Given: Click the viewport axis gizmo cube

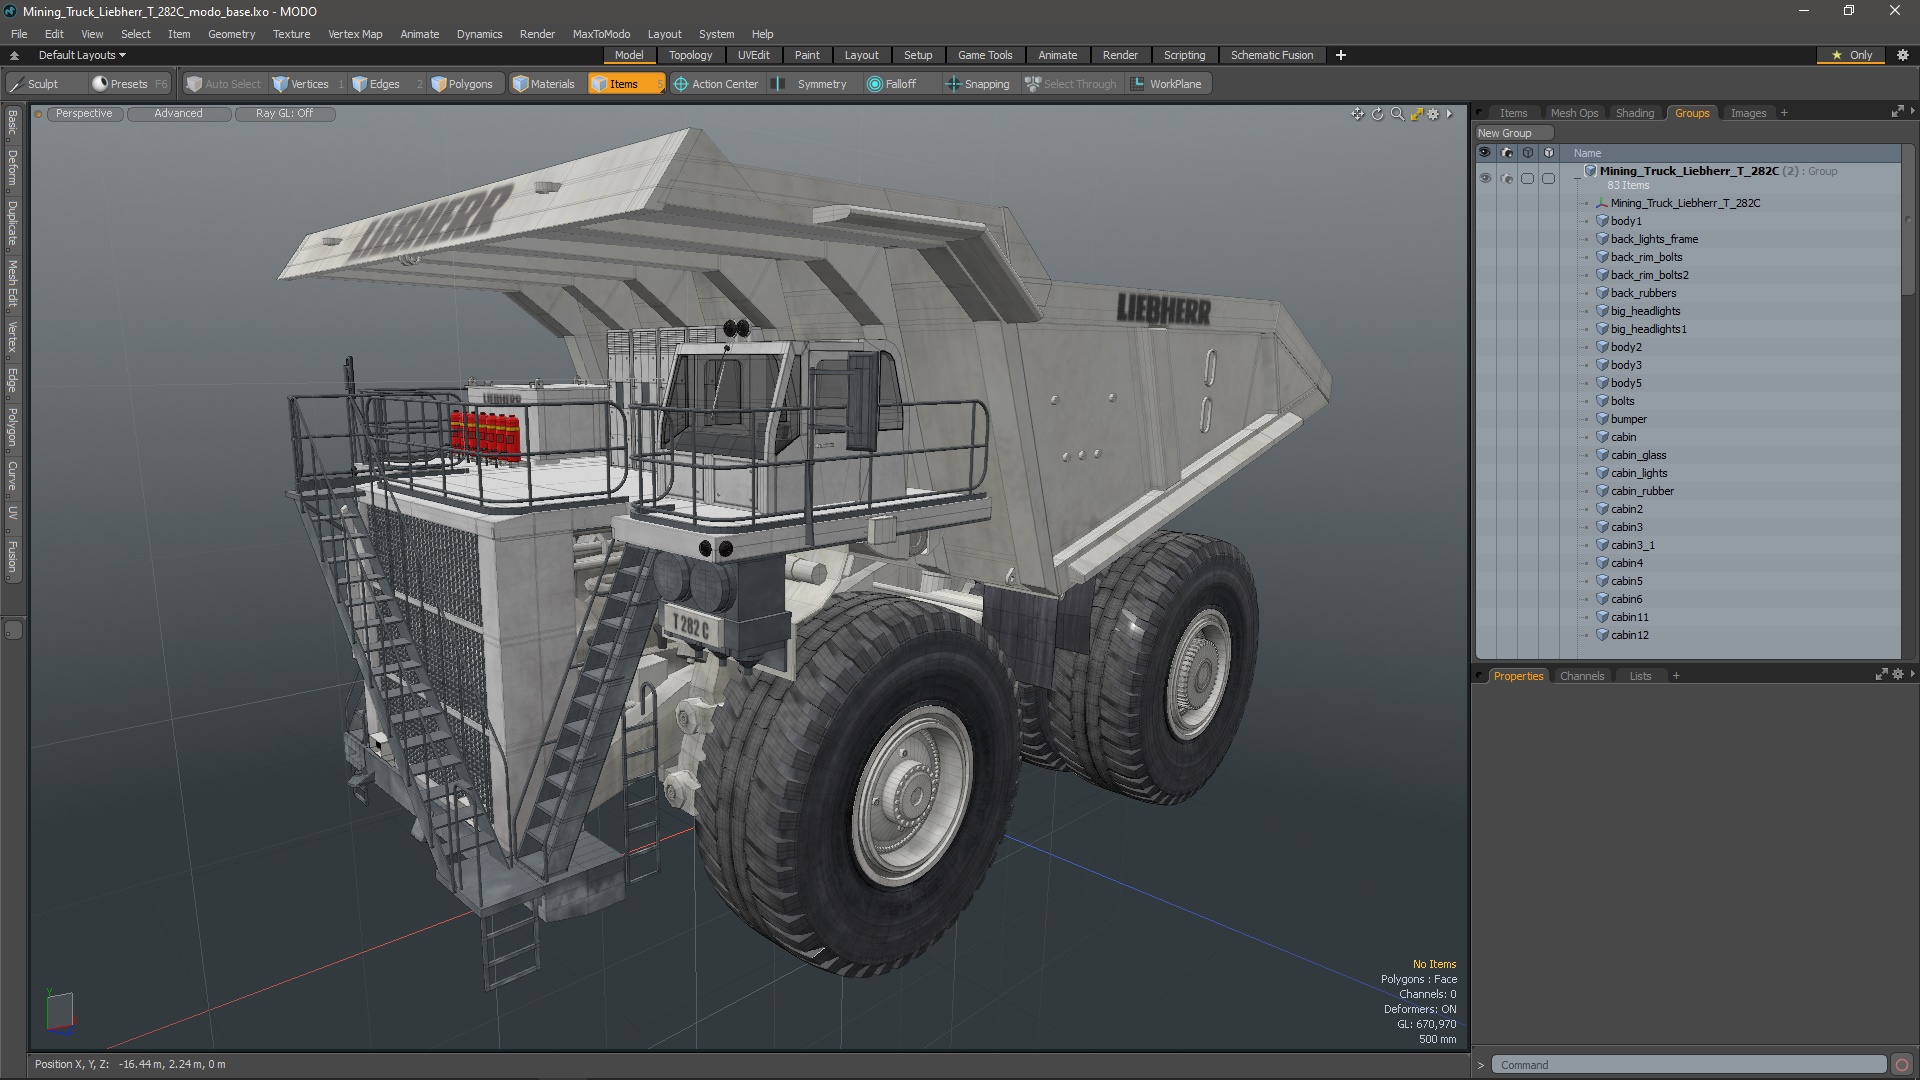Looking at the screenshot, I should [59, 1011].
